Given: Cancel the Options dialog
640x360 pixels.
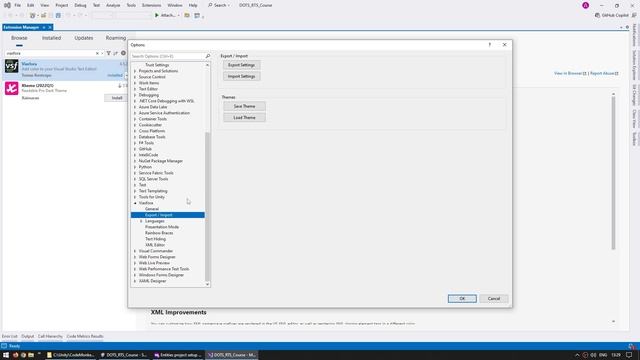Looking at the screenshot, I should (493, 298).
